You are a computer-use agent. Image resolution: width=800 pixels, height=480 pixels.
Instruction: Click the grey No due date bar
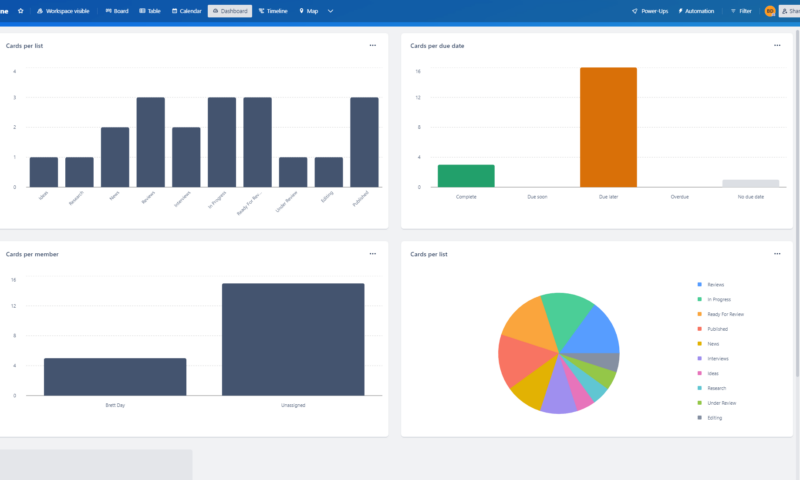pos(751,184)
